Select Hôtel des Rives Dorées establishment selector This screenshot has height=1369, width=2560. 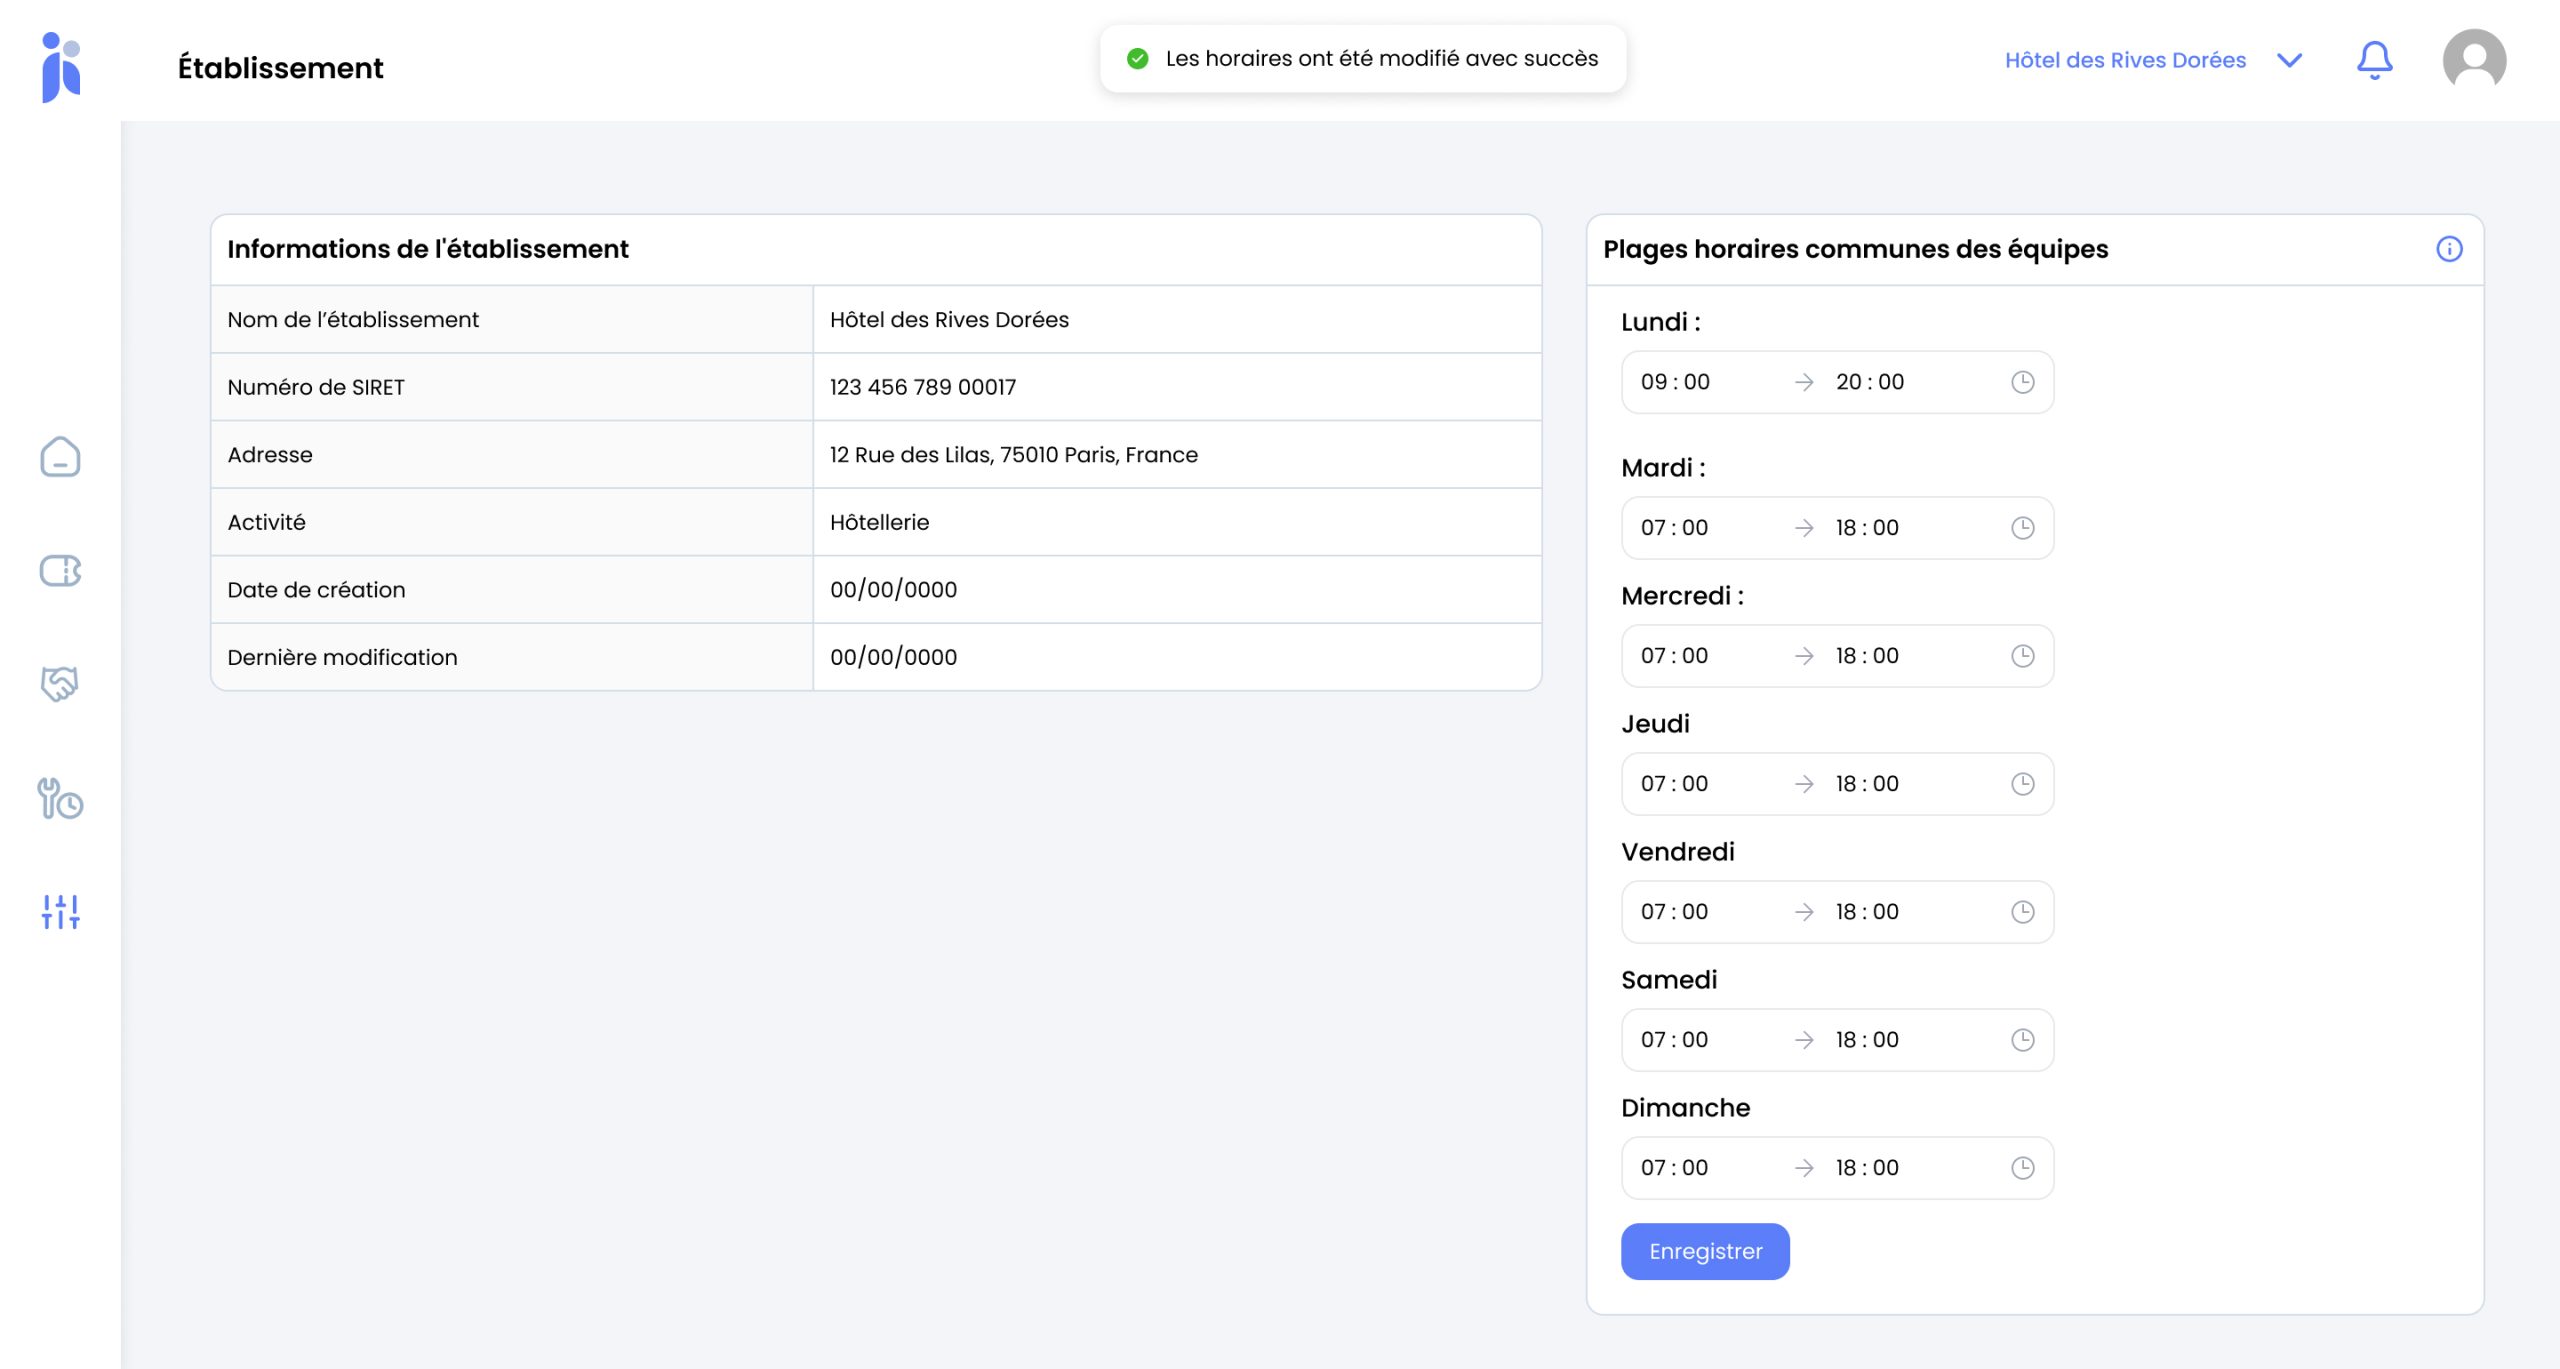(x=2125, y=60)
